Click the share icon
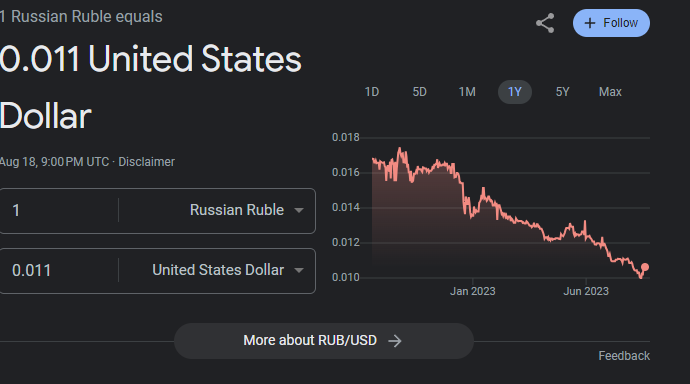The image size is (690, 384). tap(545, 23)
